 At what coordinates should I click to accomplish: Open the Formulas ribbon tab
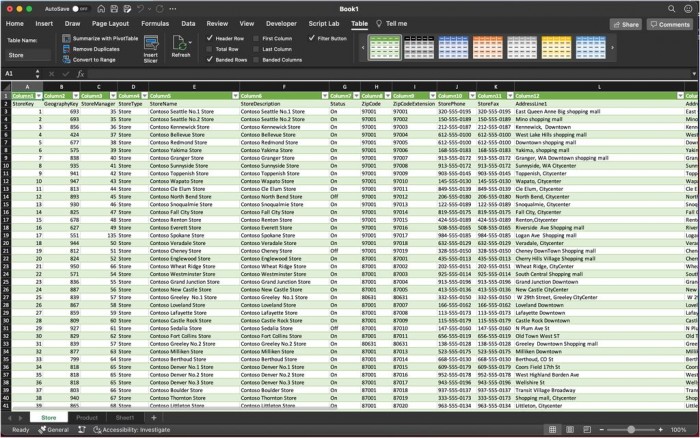coord(155,22)
